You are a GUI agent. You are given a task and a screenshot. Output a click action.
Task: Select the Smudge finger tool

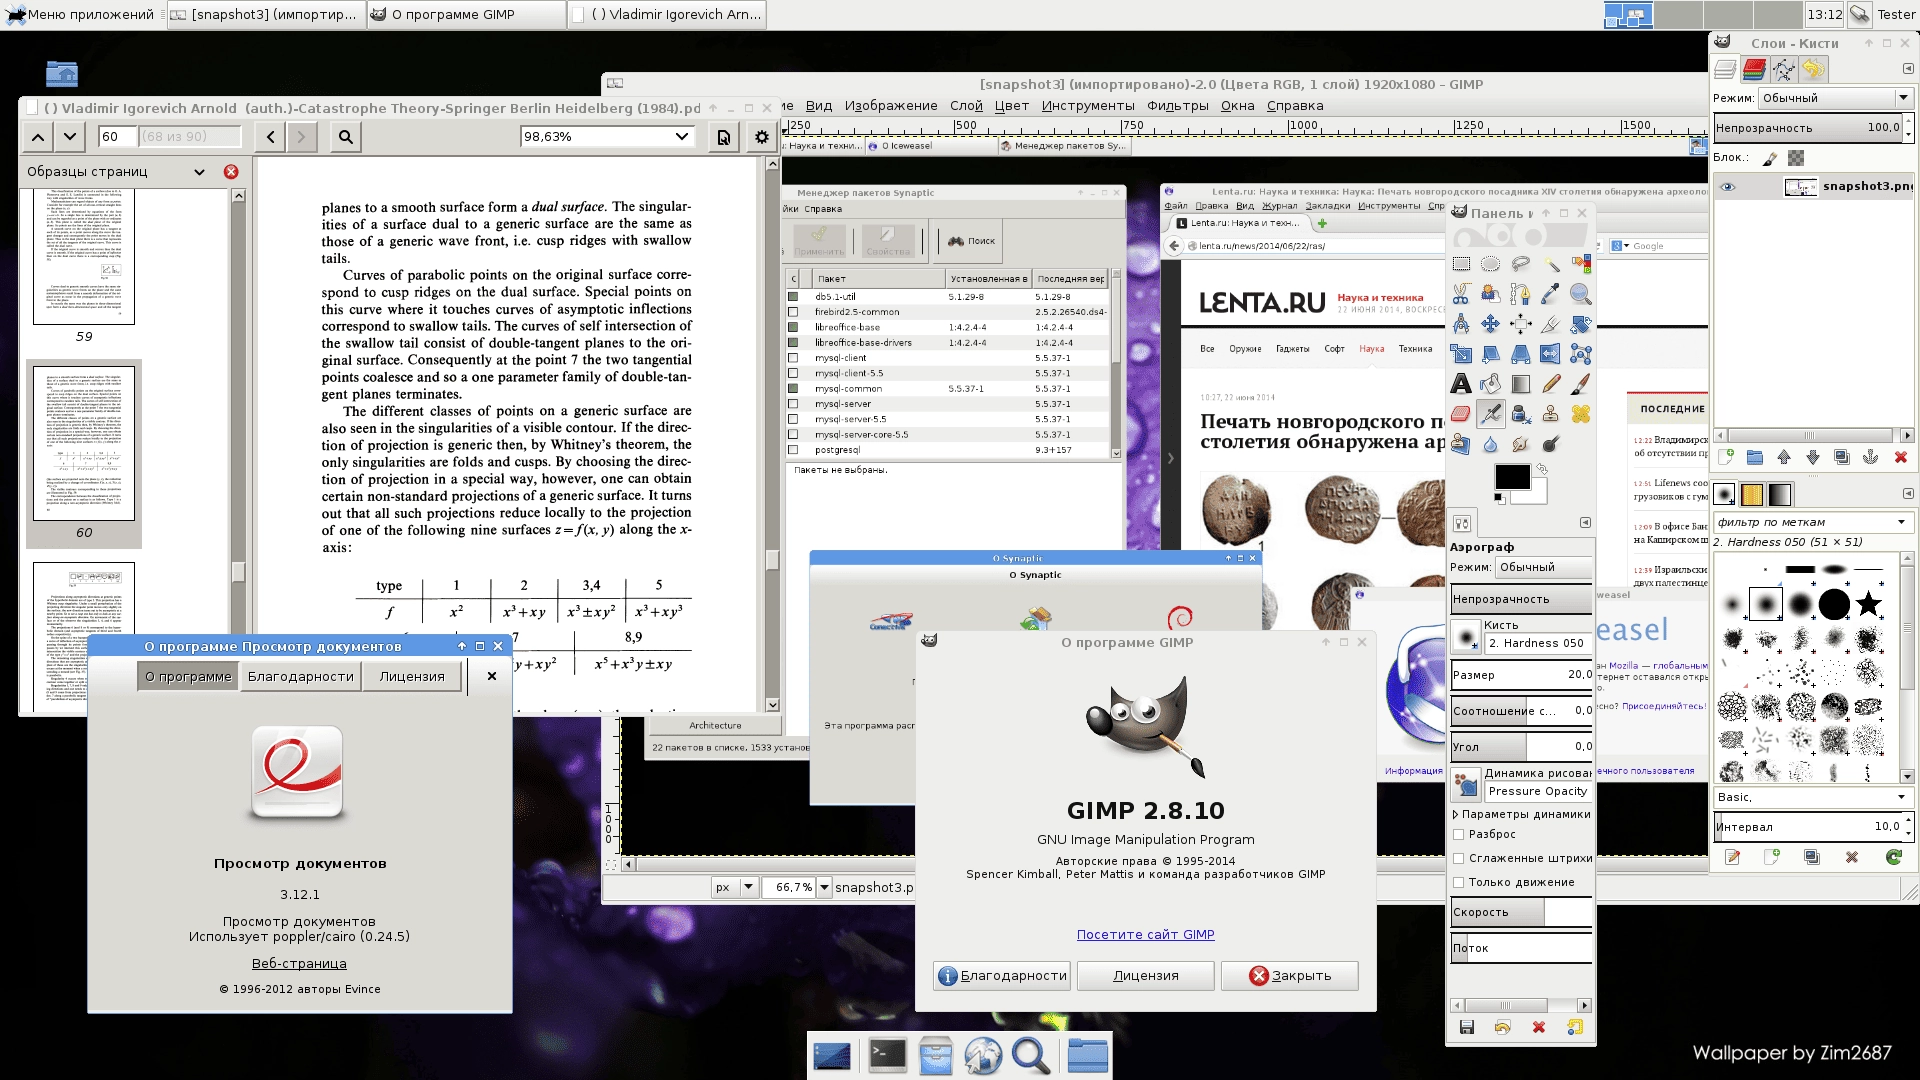(x=1521, y=444)
